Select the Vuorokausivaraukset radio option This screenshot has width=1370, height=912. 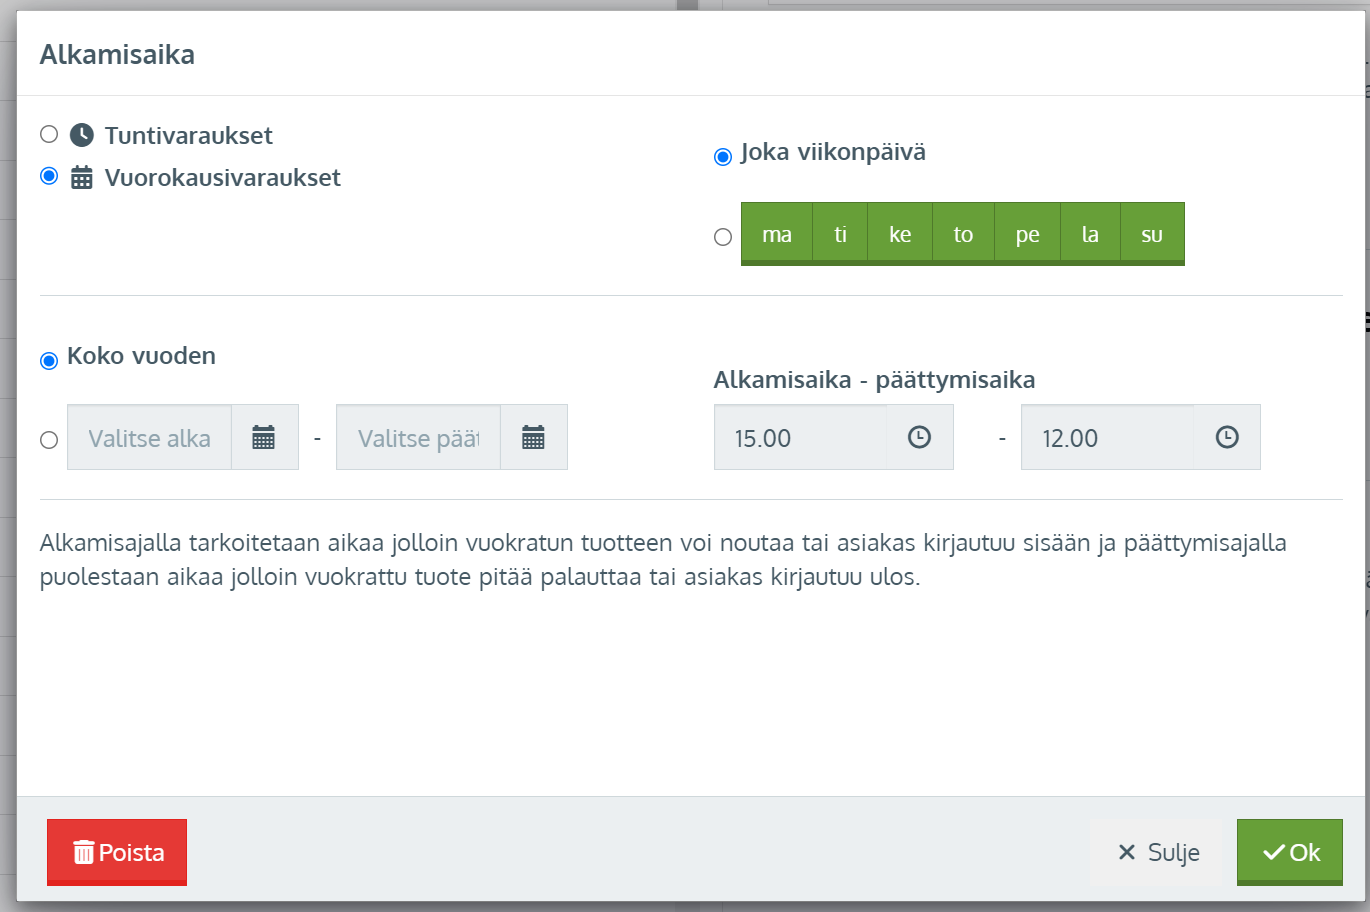point(49,176)
